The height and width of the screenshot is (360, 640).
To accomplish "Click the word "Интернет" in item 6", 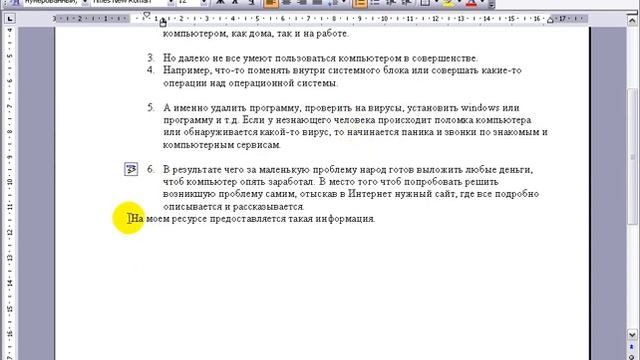I will [369, 194].
